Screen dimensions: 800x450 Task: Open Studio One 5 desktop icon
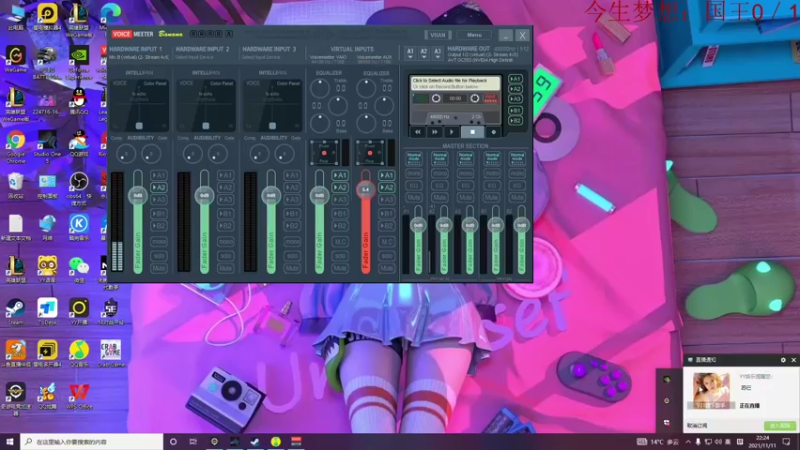coord(47,146)
